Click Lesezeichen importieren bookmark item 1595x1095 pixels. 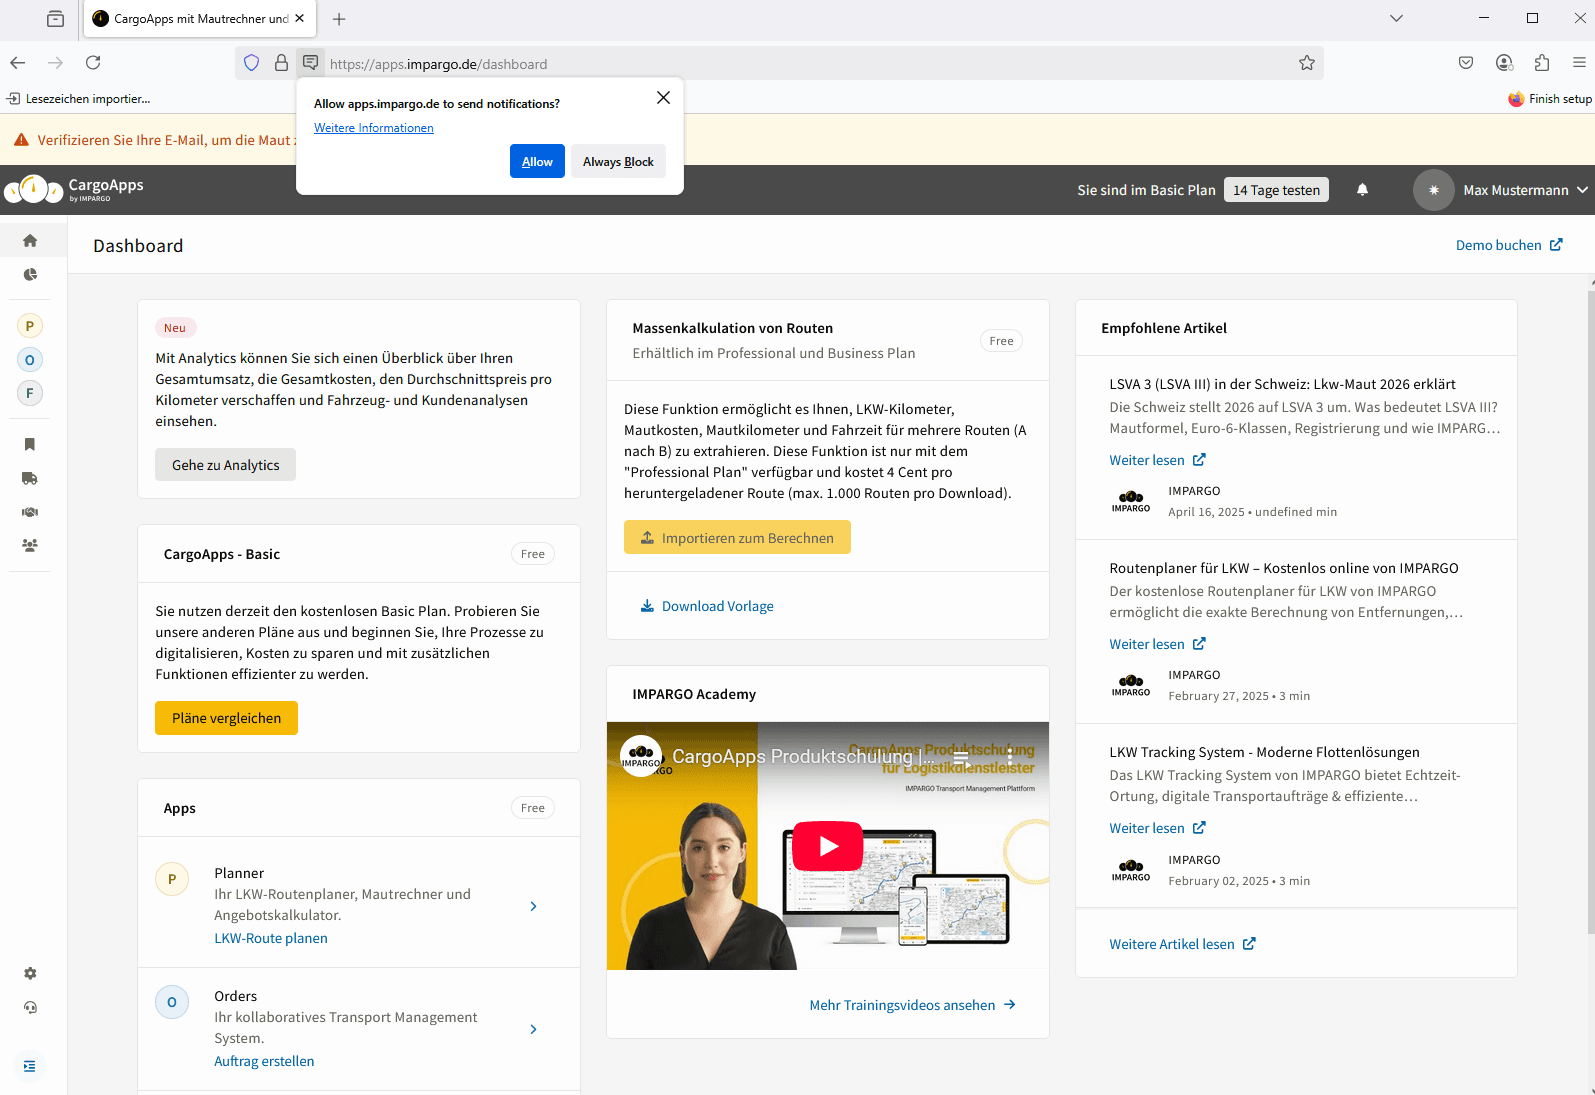pyautogui.click(x=79, y=99)
